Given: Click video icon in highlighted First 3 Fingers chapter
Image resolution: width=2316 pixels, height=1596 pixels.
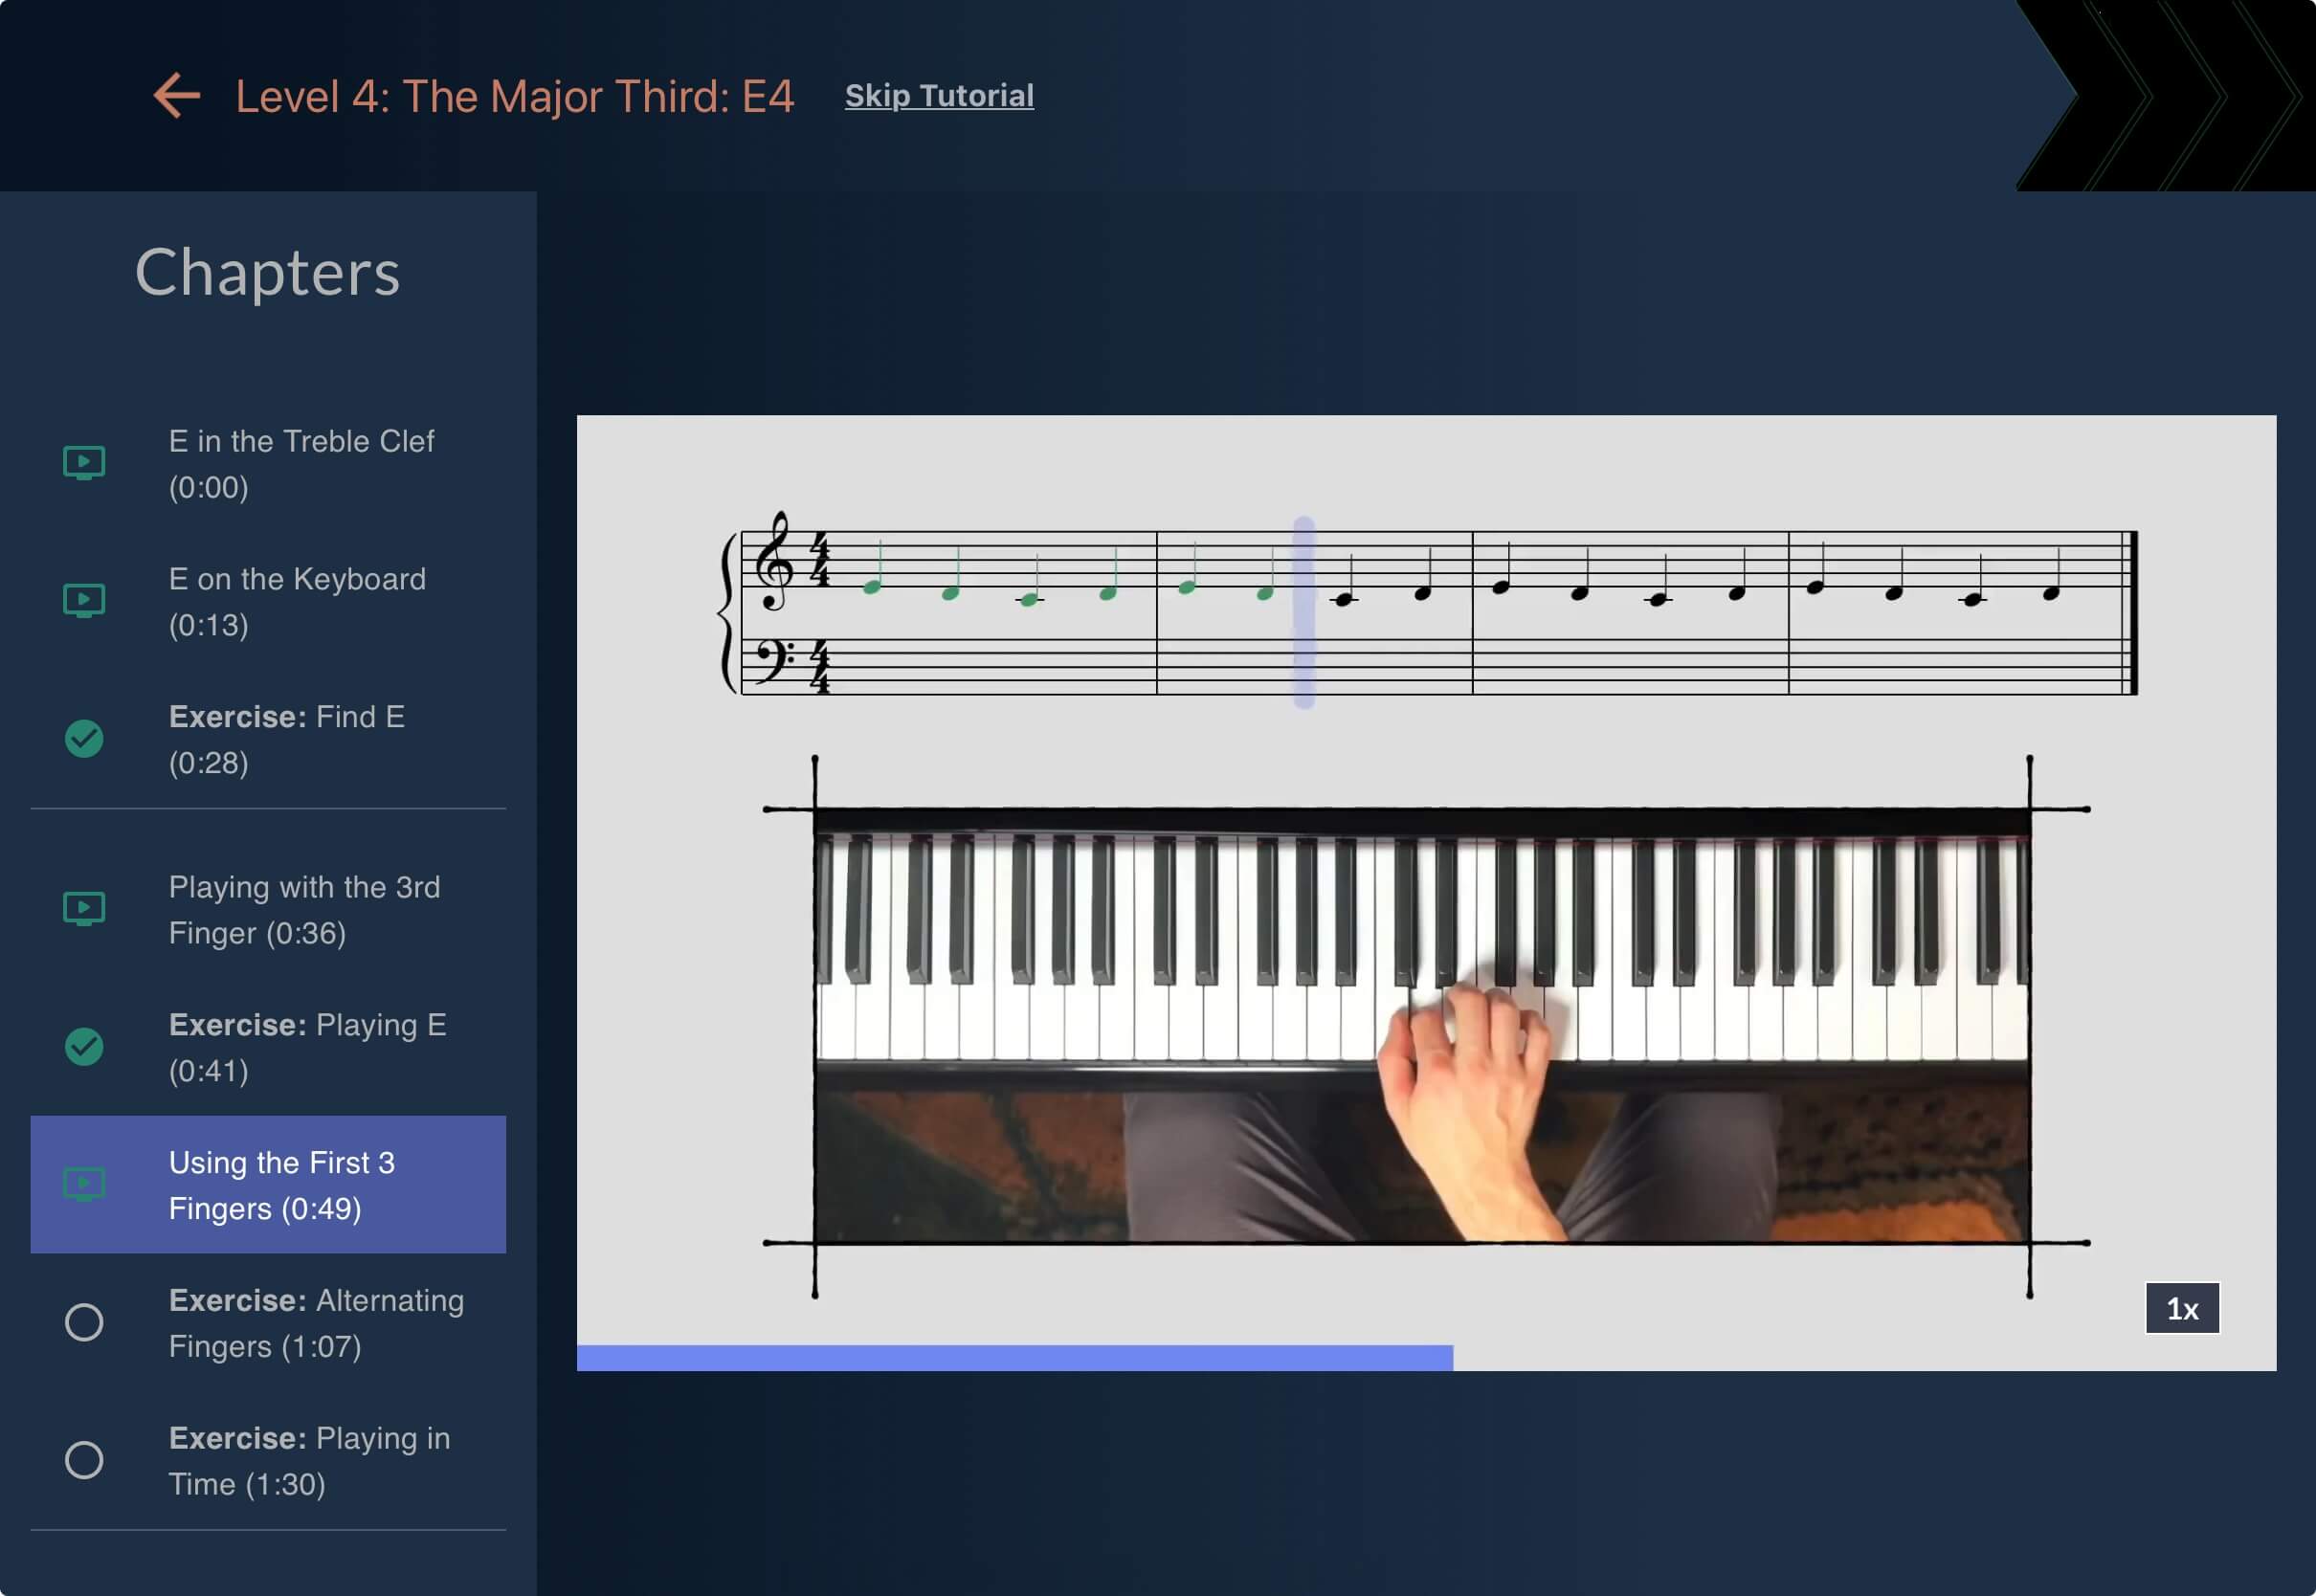Looking at the screenshot, I should [84, 1185].
